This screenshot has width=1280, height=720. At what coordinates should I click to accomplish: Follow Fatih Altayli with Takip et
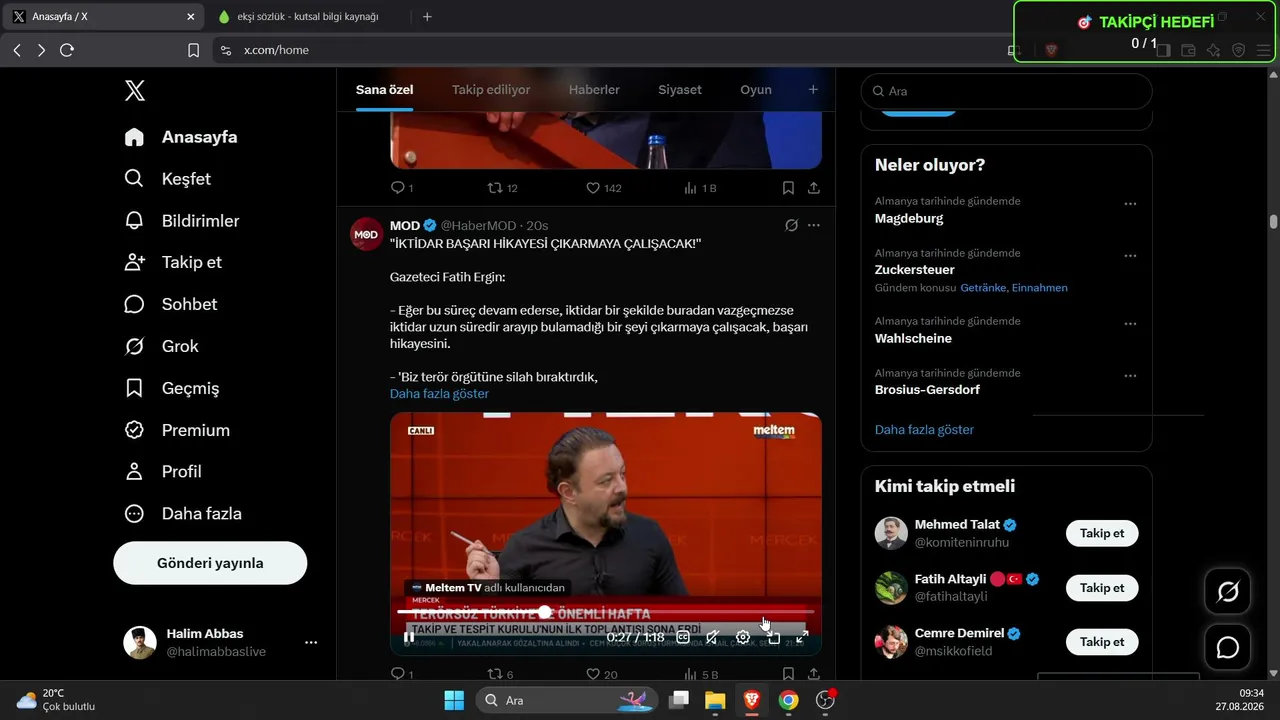1102,588
